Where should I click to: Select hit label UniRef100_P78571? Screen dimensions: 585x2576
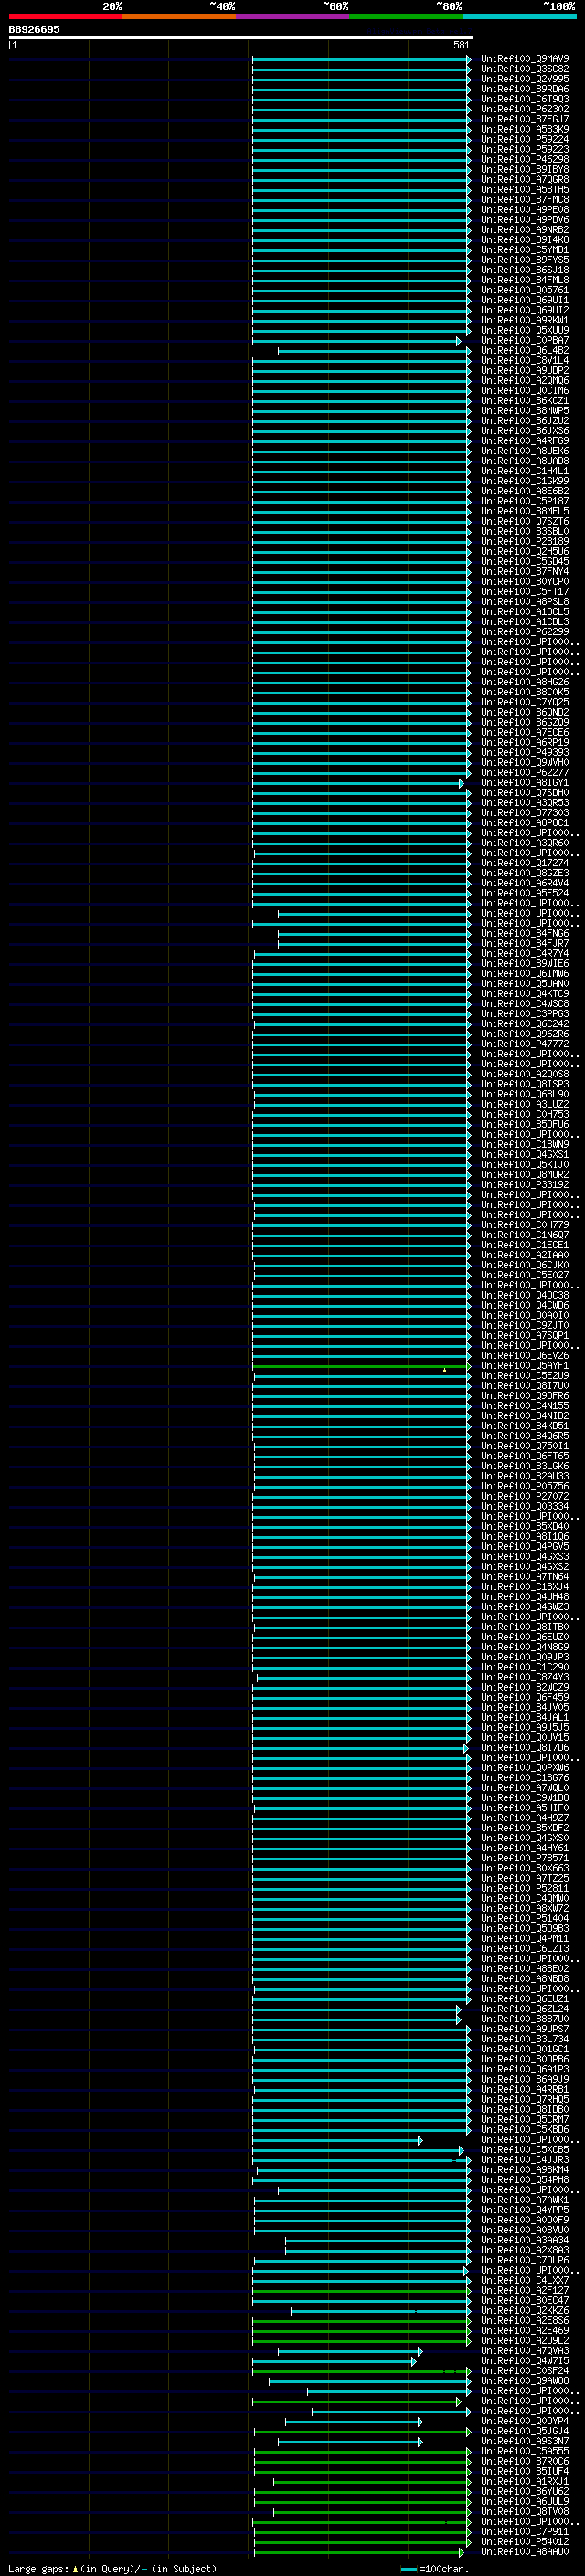525,1858
